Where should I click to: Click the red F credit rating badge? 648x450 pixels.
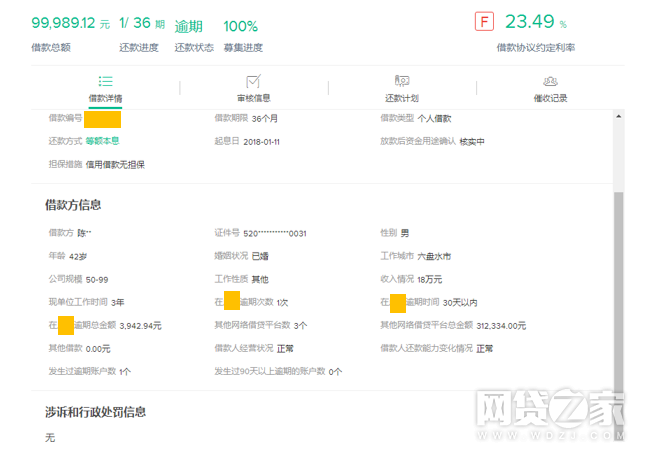pos(485,23)
